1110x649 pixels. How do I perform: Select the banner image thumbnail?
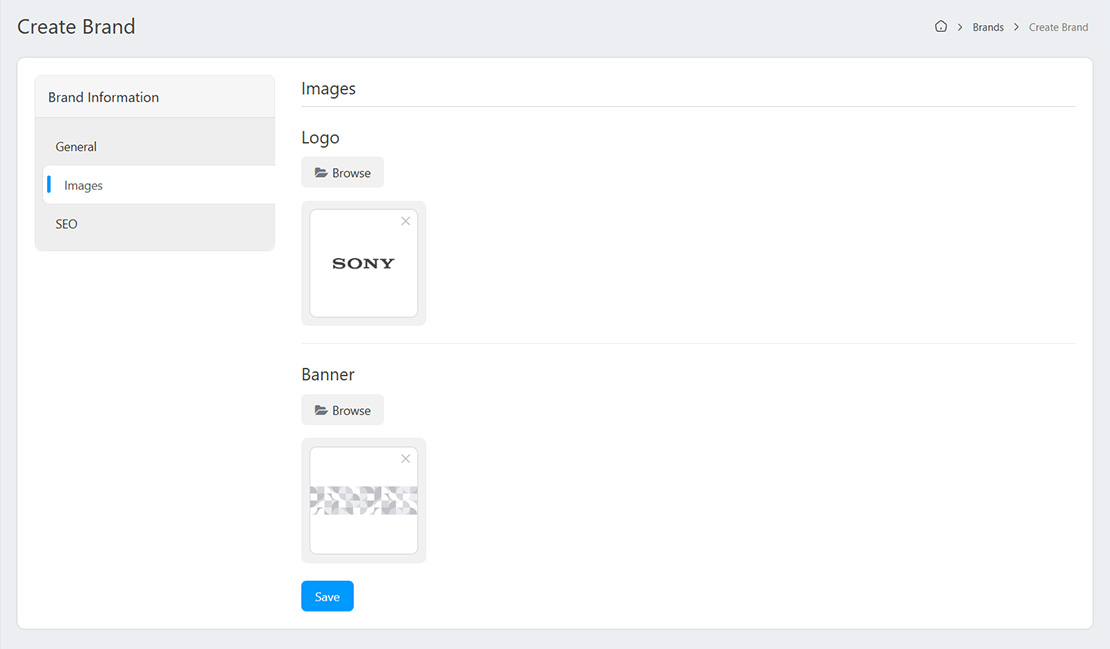coord(364,500)
